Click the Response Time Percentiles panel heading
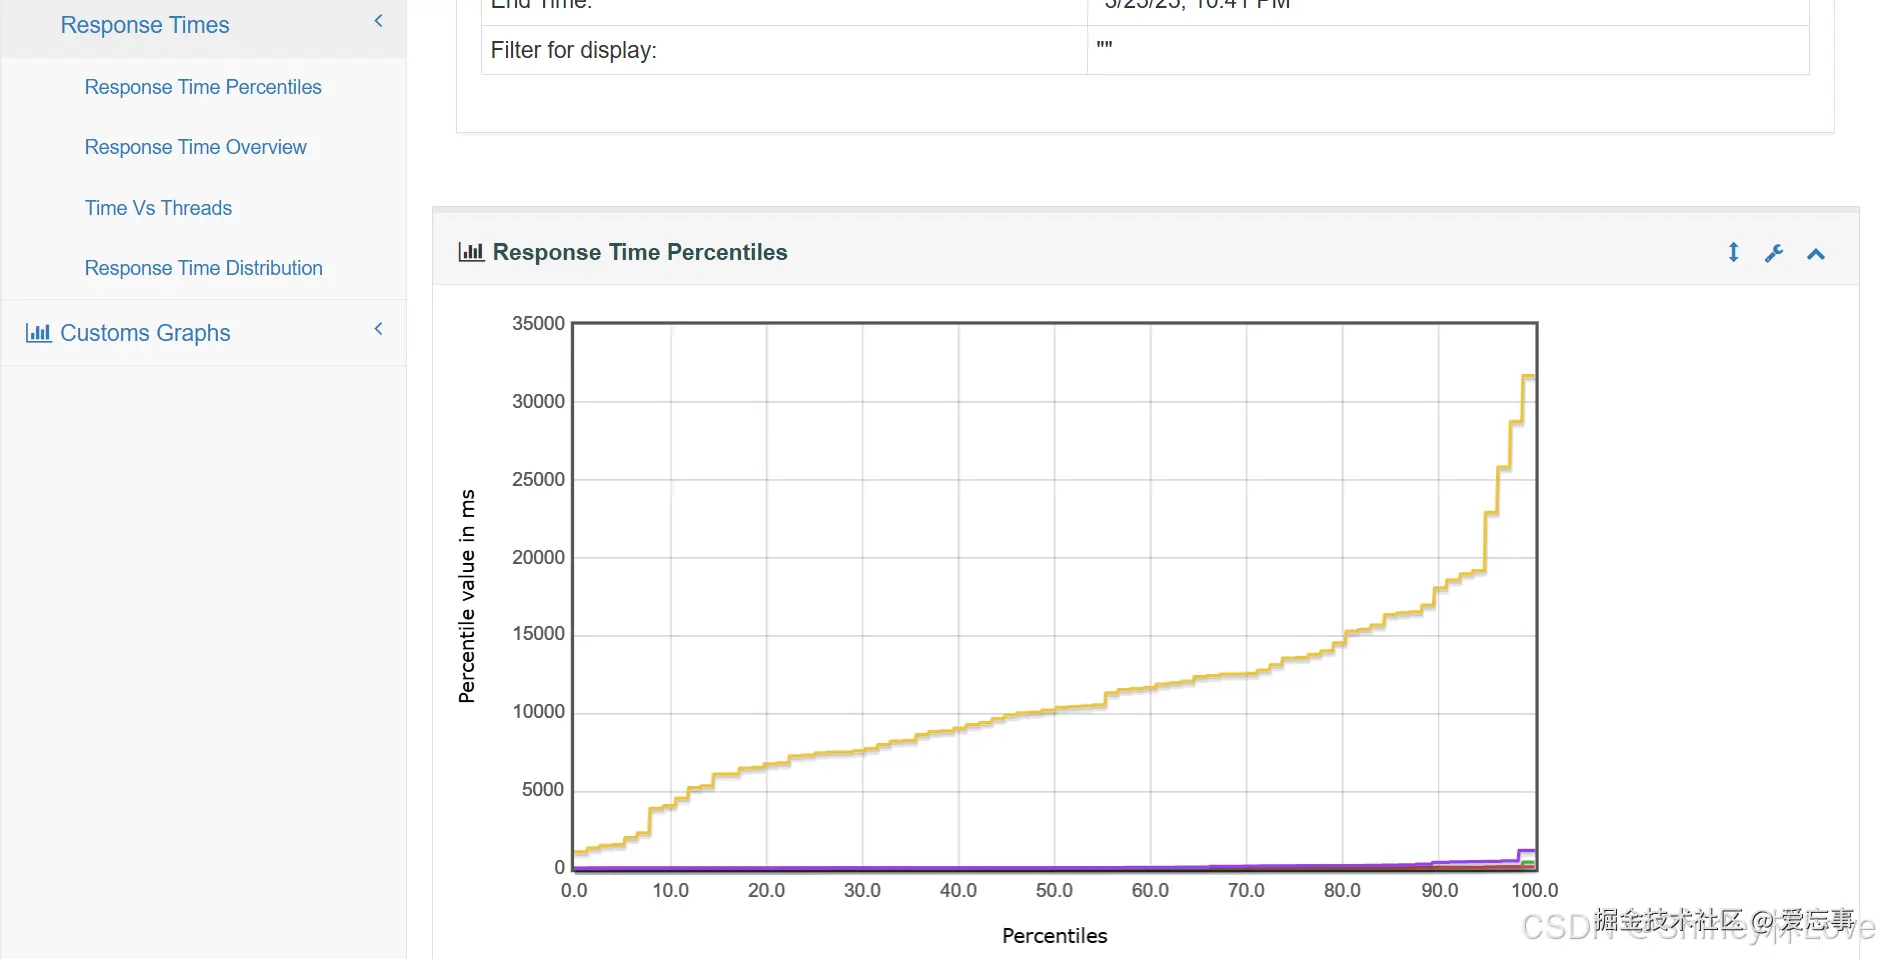Image resolution: width=1880 pixels, height=959 pixels. [x=640, y=252]
